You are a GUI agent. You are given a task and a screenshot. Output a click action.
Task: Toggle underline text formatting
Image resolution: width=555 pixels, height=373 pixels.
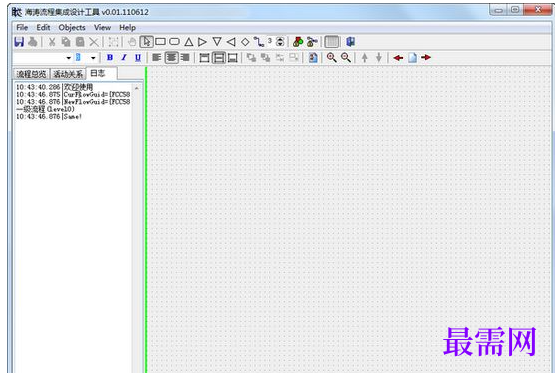click(x=138, y=57)
